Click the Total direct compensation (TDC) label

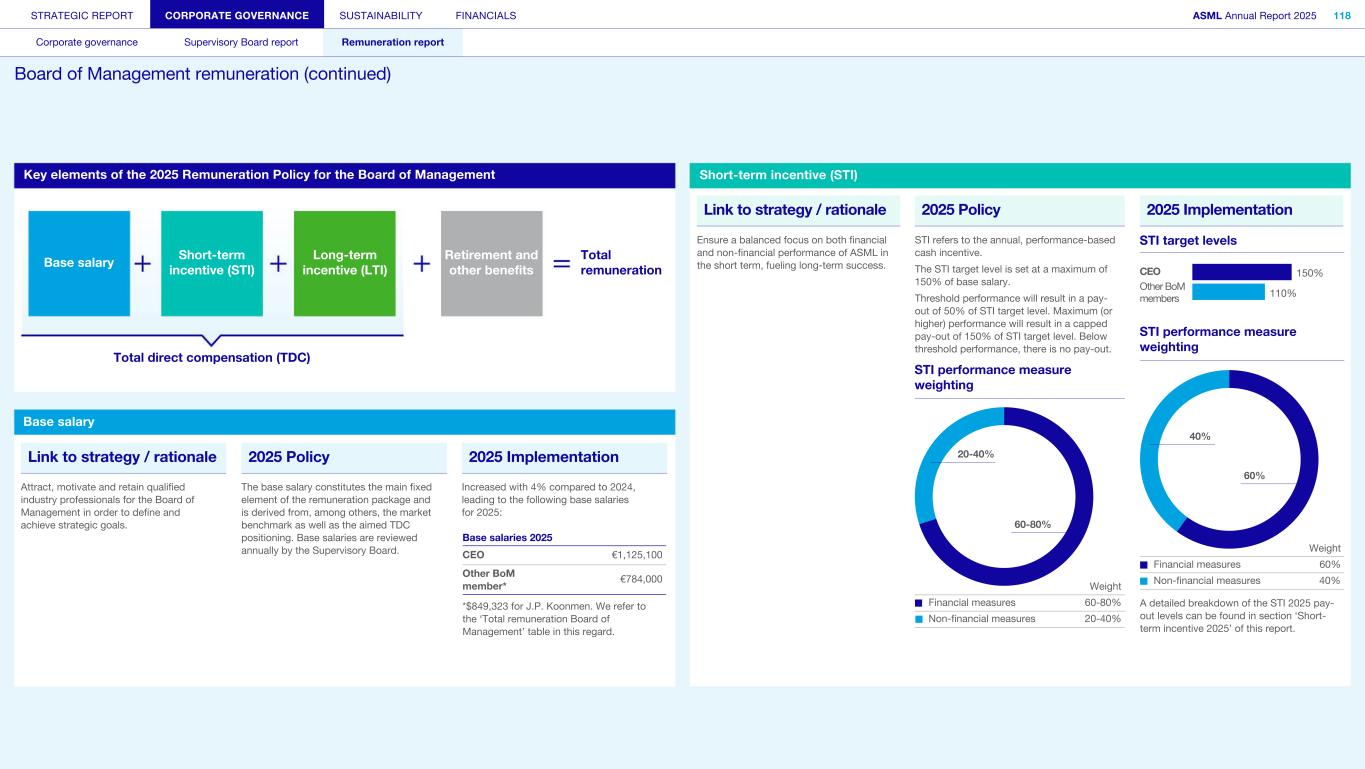click(x=211, y=358)
